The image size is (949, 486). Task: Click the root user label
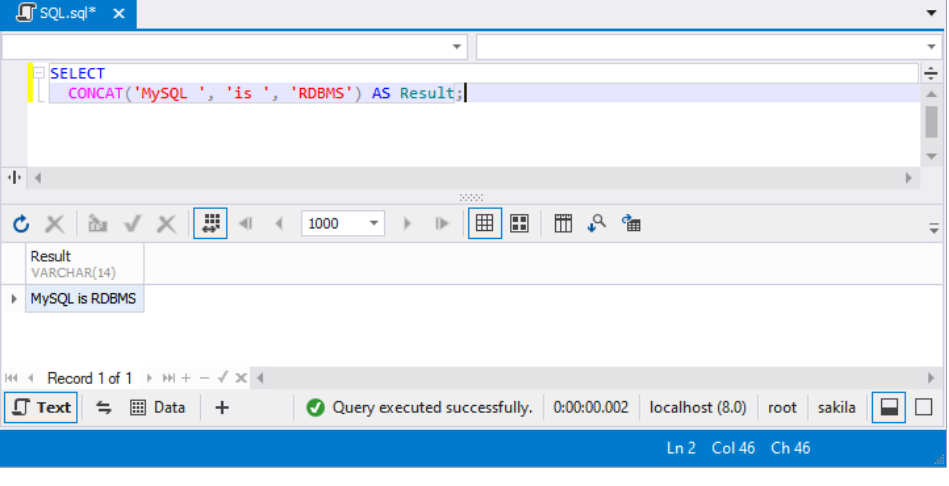783,407
